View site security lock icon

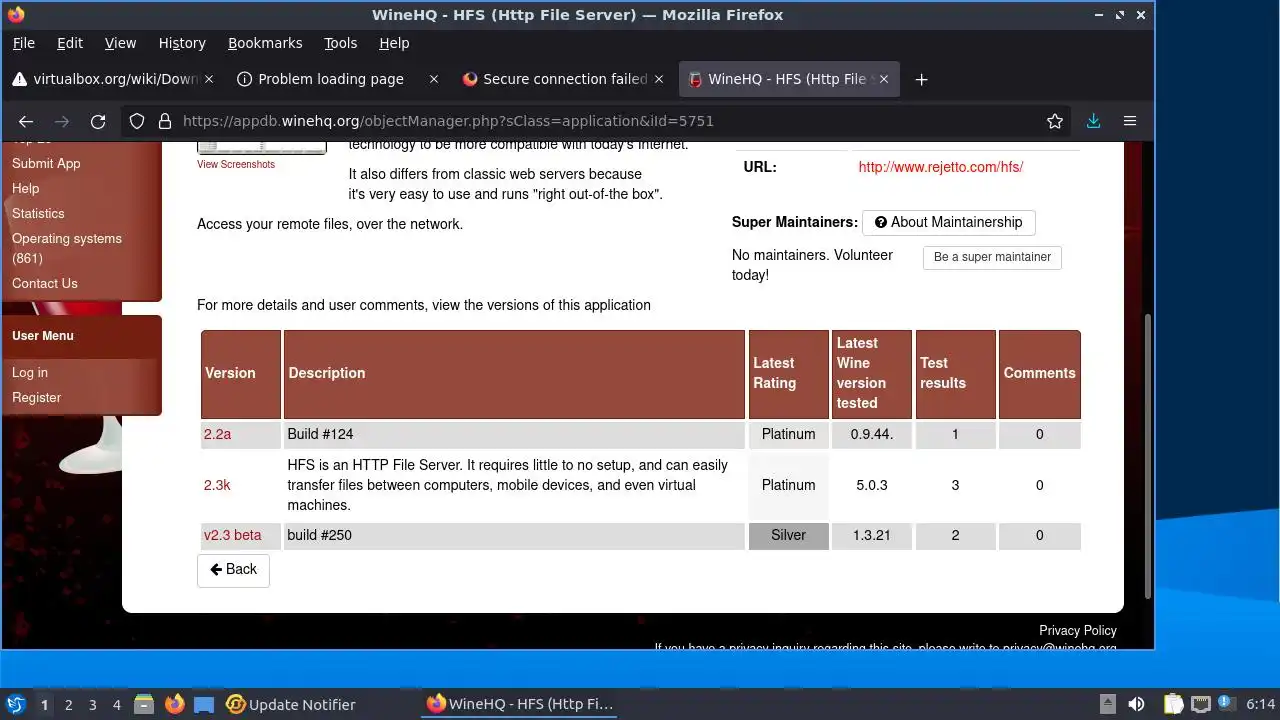165,121
